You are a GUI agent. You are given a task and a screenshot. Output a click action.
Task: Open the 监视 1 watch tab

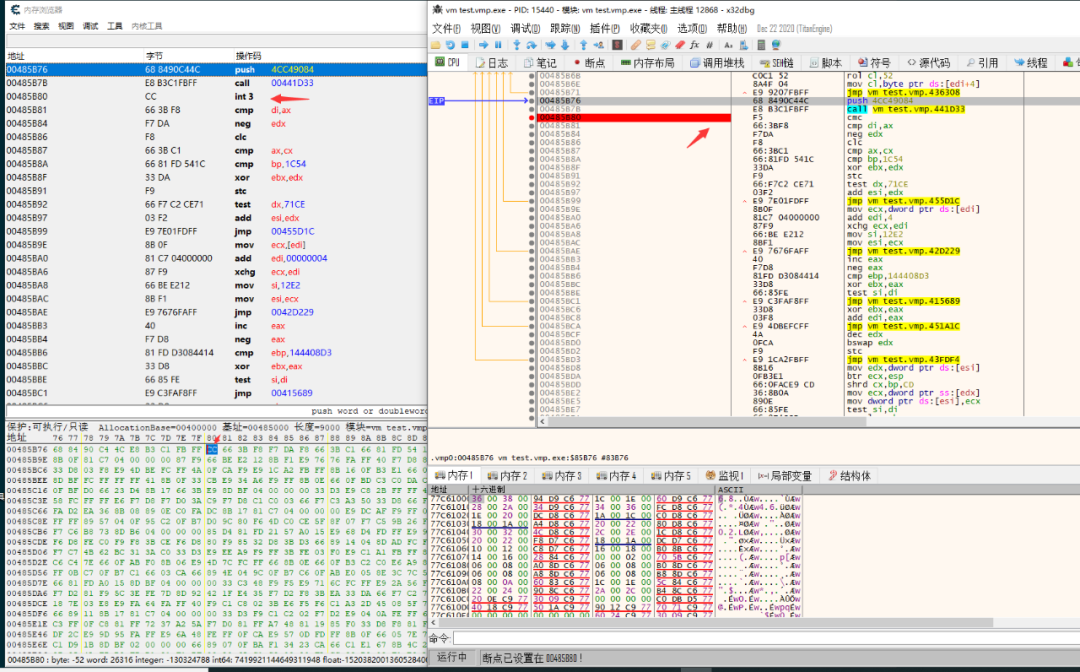[x=725, y=475]
